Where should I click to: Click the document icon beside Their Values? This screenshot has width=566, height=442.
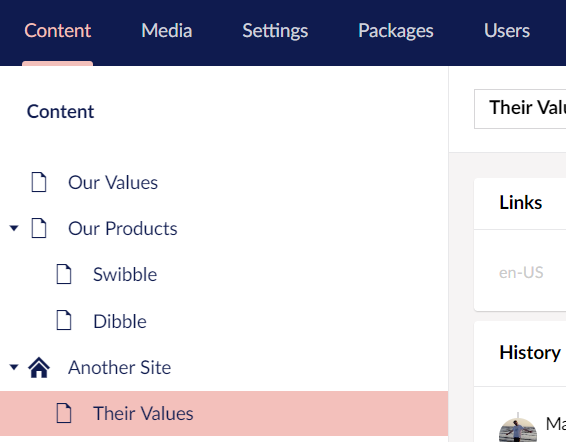64,413
